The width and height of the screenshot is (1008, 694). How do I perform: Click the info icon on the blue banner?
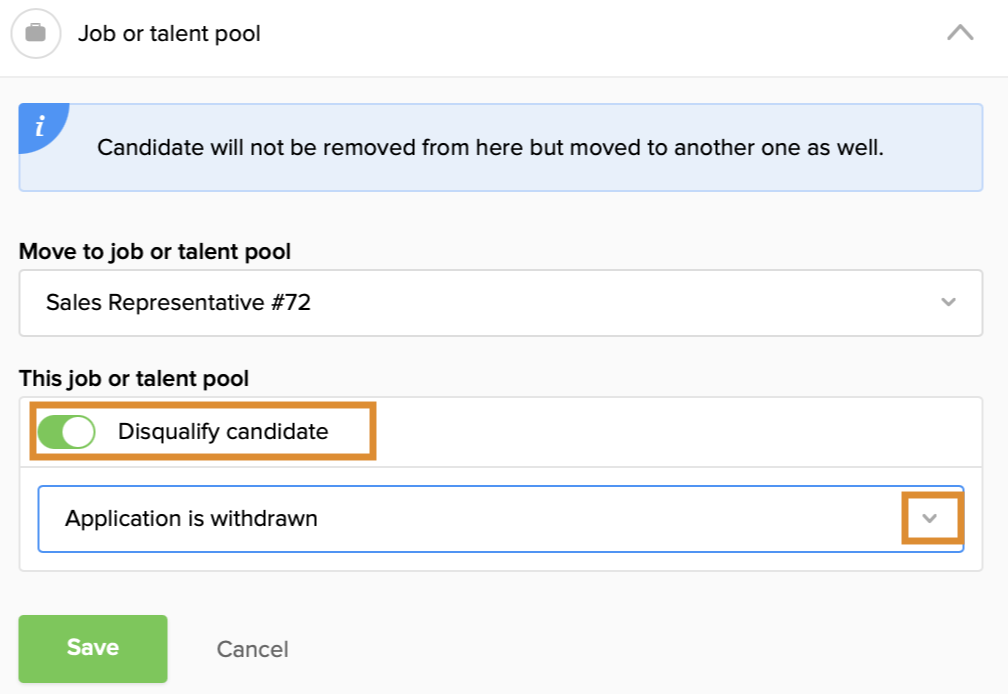point(39,126)
